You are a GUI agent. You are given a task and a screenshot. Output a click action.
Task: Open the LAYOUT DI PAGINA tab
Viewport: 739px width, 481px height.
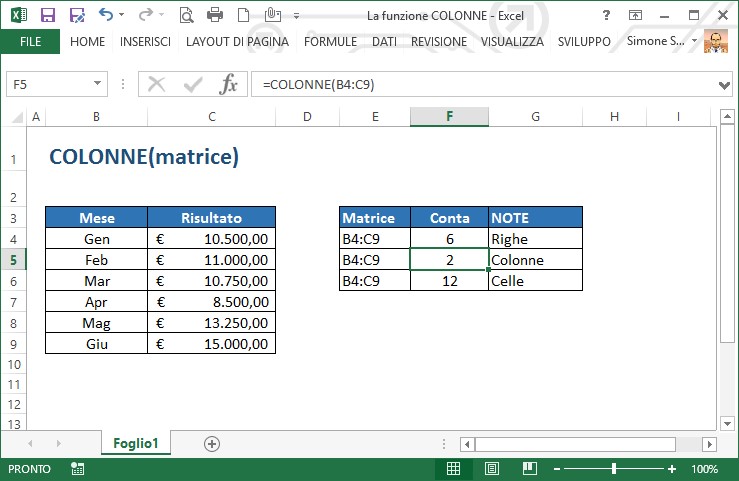237,41
